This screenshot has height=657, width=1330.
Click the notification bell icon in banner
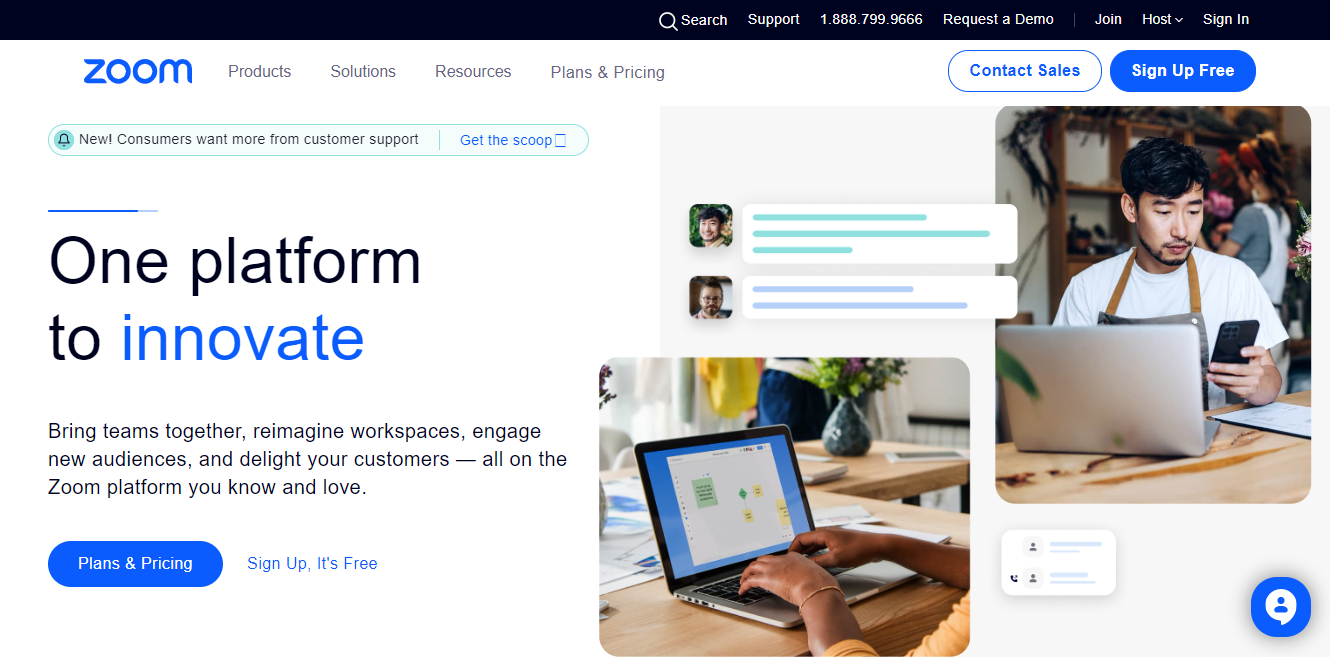pos(64,140)
